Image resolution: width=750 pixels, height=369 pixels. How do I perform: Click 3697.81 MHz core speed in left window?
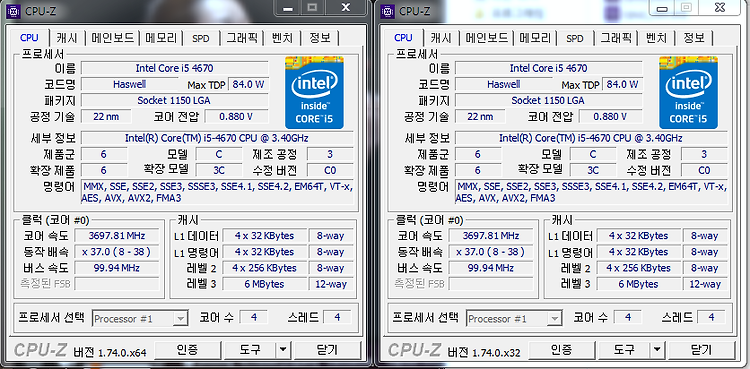point(117,235)
